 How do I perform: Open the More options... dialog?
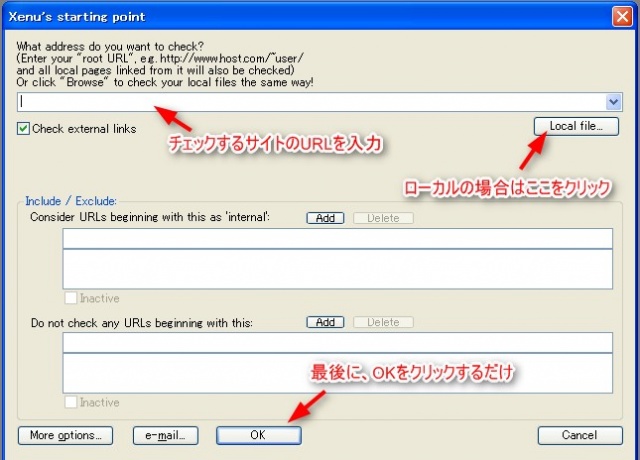(65, 436)
